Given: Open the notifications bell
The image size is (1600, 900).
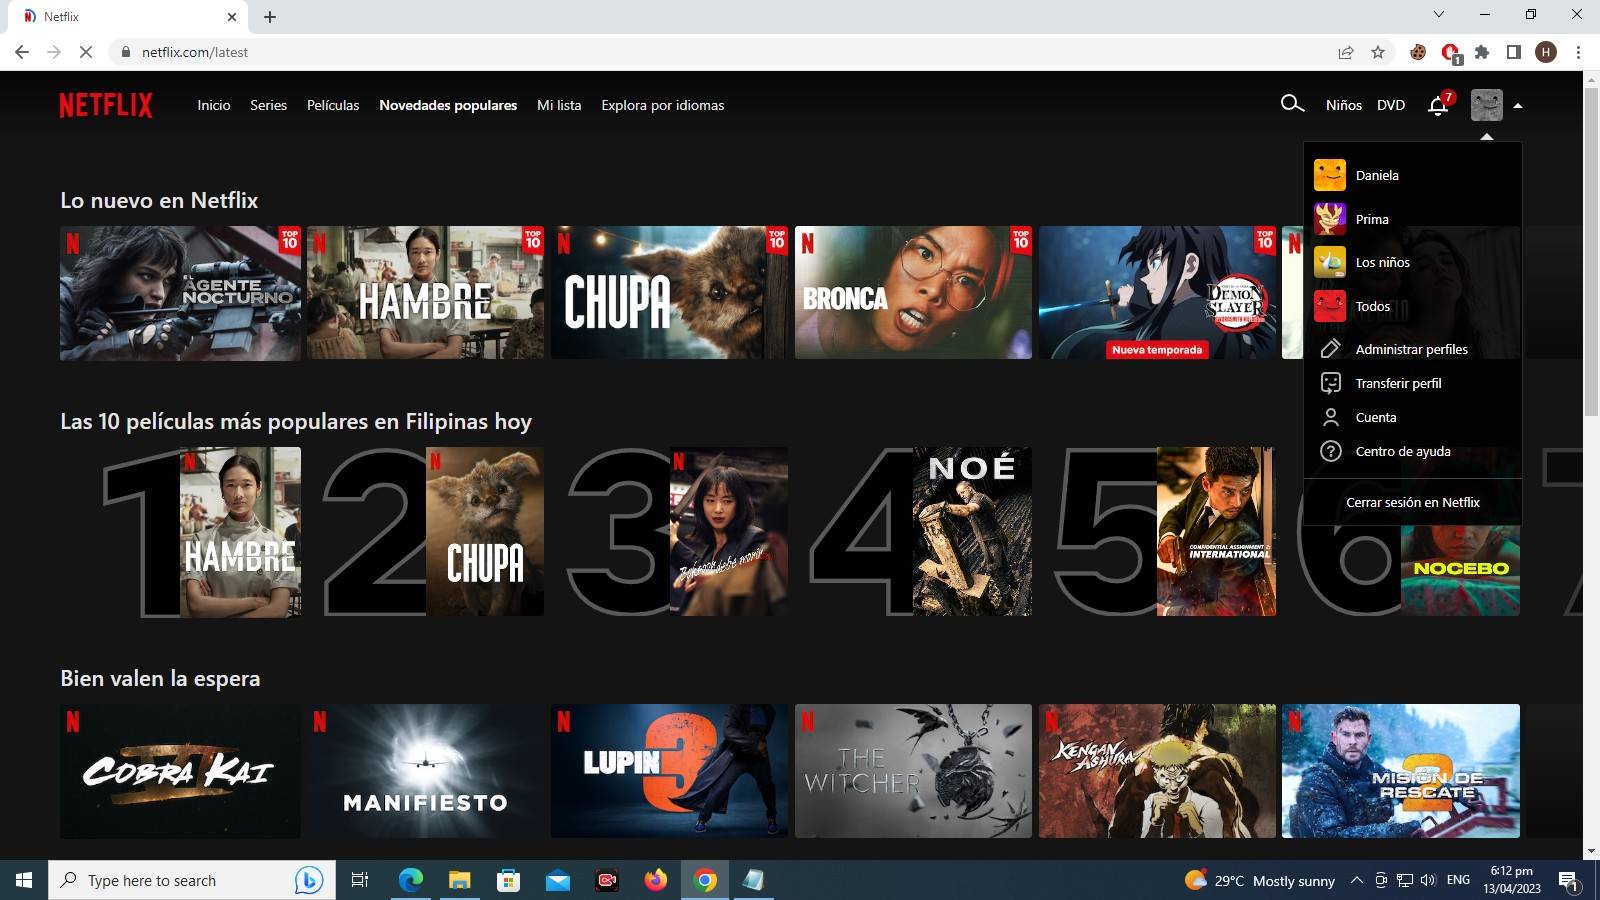Looking at the screenshot, I should tap(1439, 105).
